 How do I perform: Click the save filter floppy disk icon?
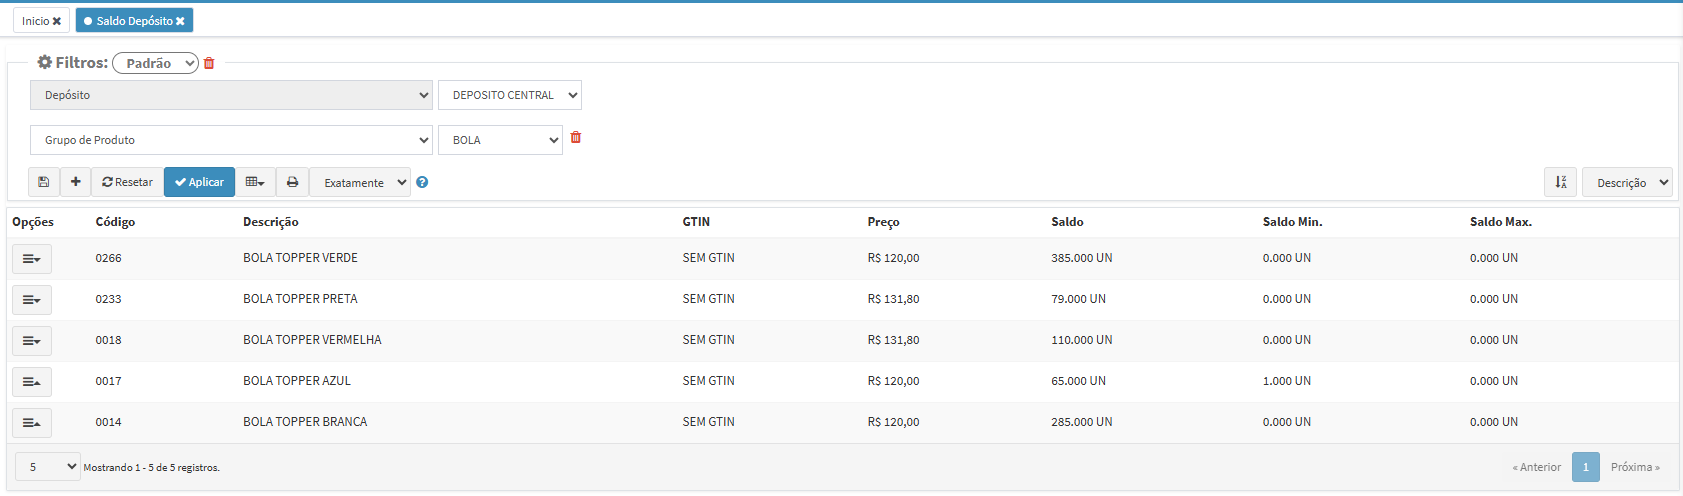43,182
